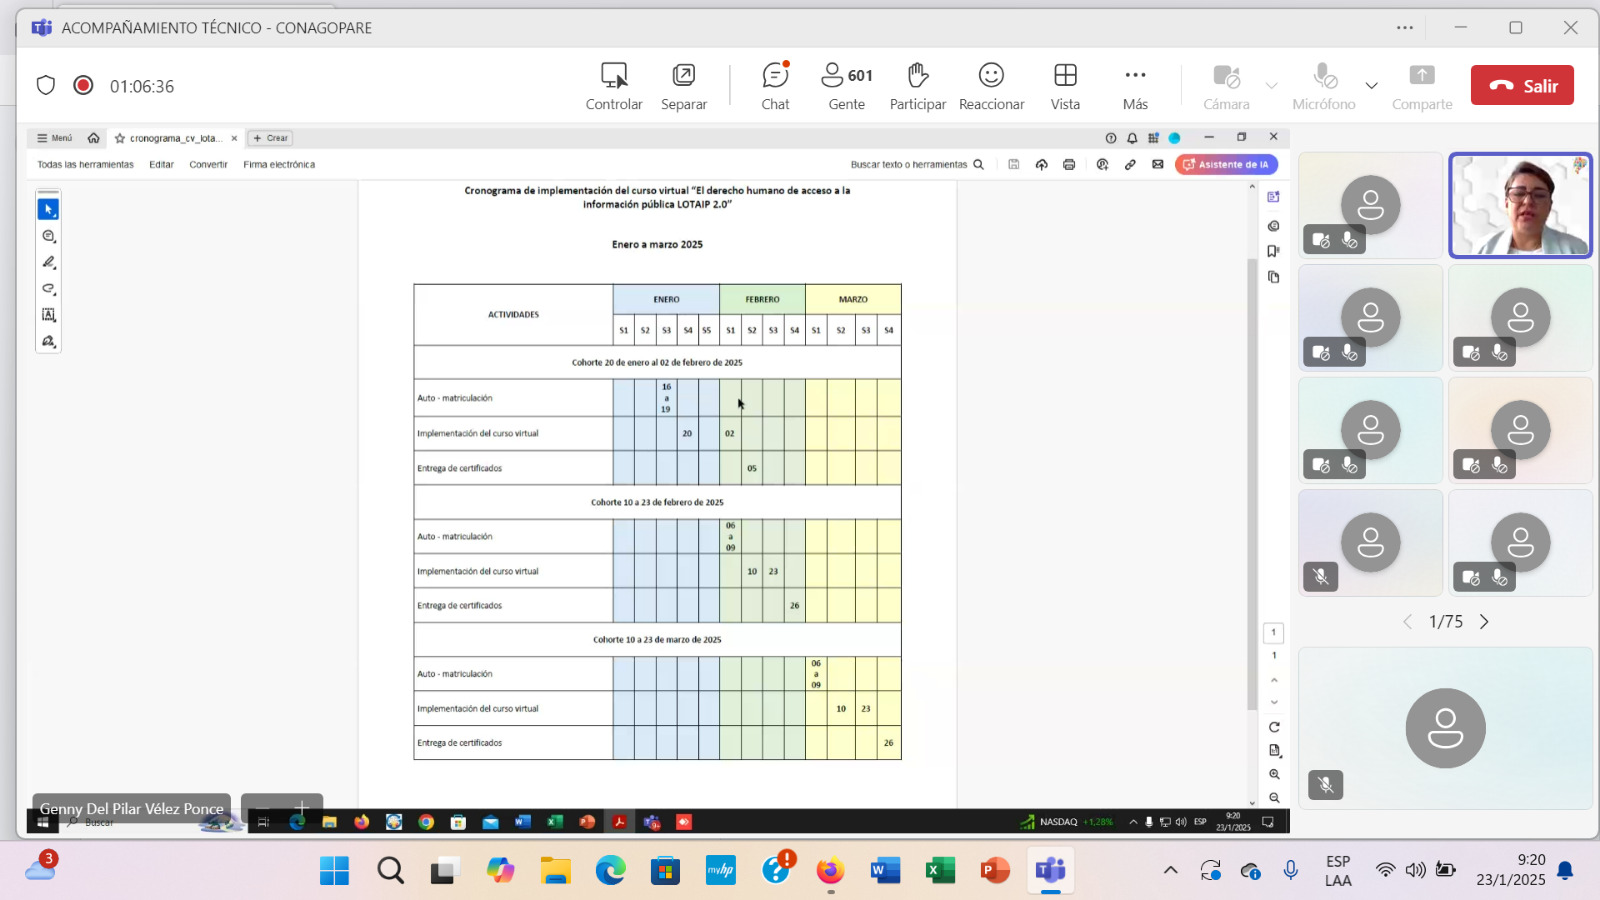Open Microsoft Teams from Windows taskbar
This screenshot has height=900, width=1600.
tap(1050, 870)
